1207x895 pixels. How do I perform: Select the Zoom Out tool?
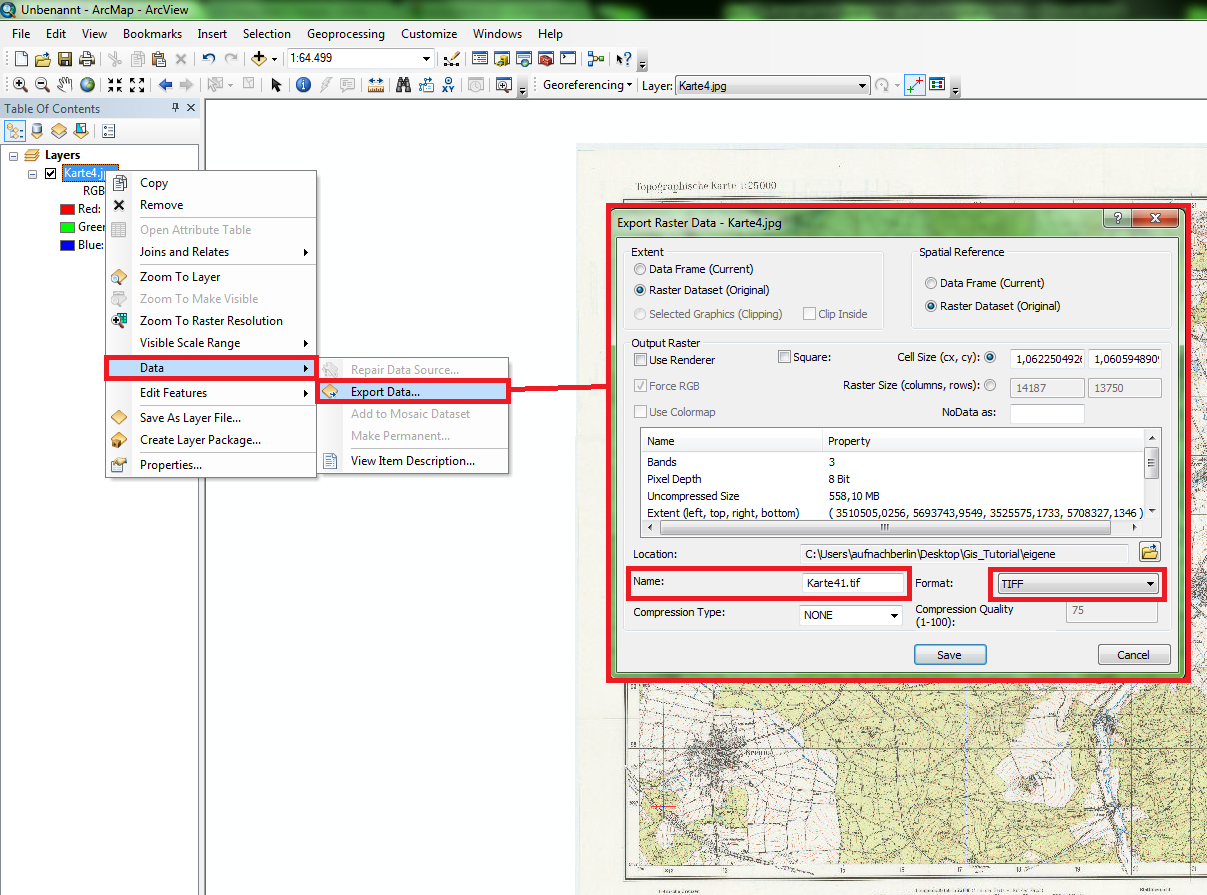pos(42,85)
